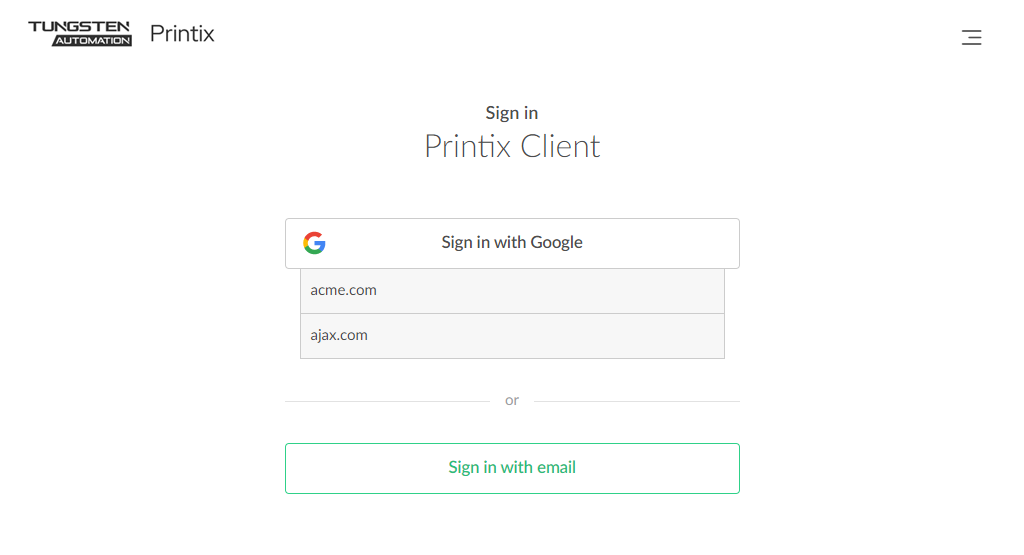
Task: Click the "or" divider text
Action: (x=512, y=400)
